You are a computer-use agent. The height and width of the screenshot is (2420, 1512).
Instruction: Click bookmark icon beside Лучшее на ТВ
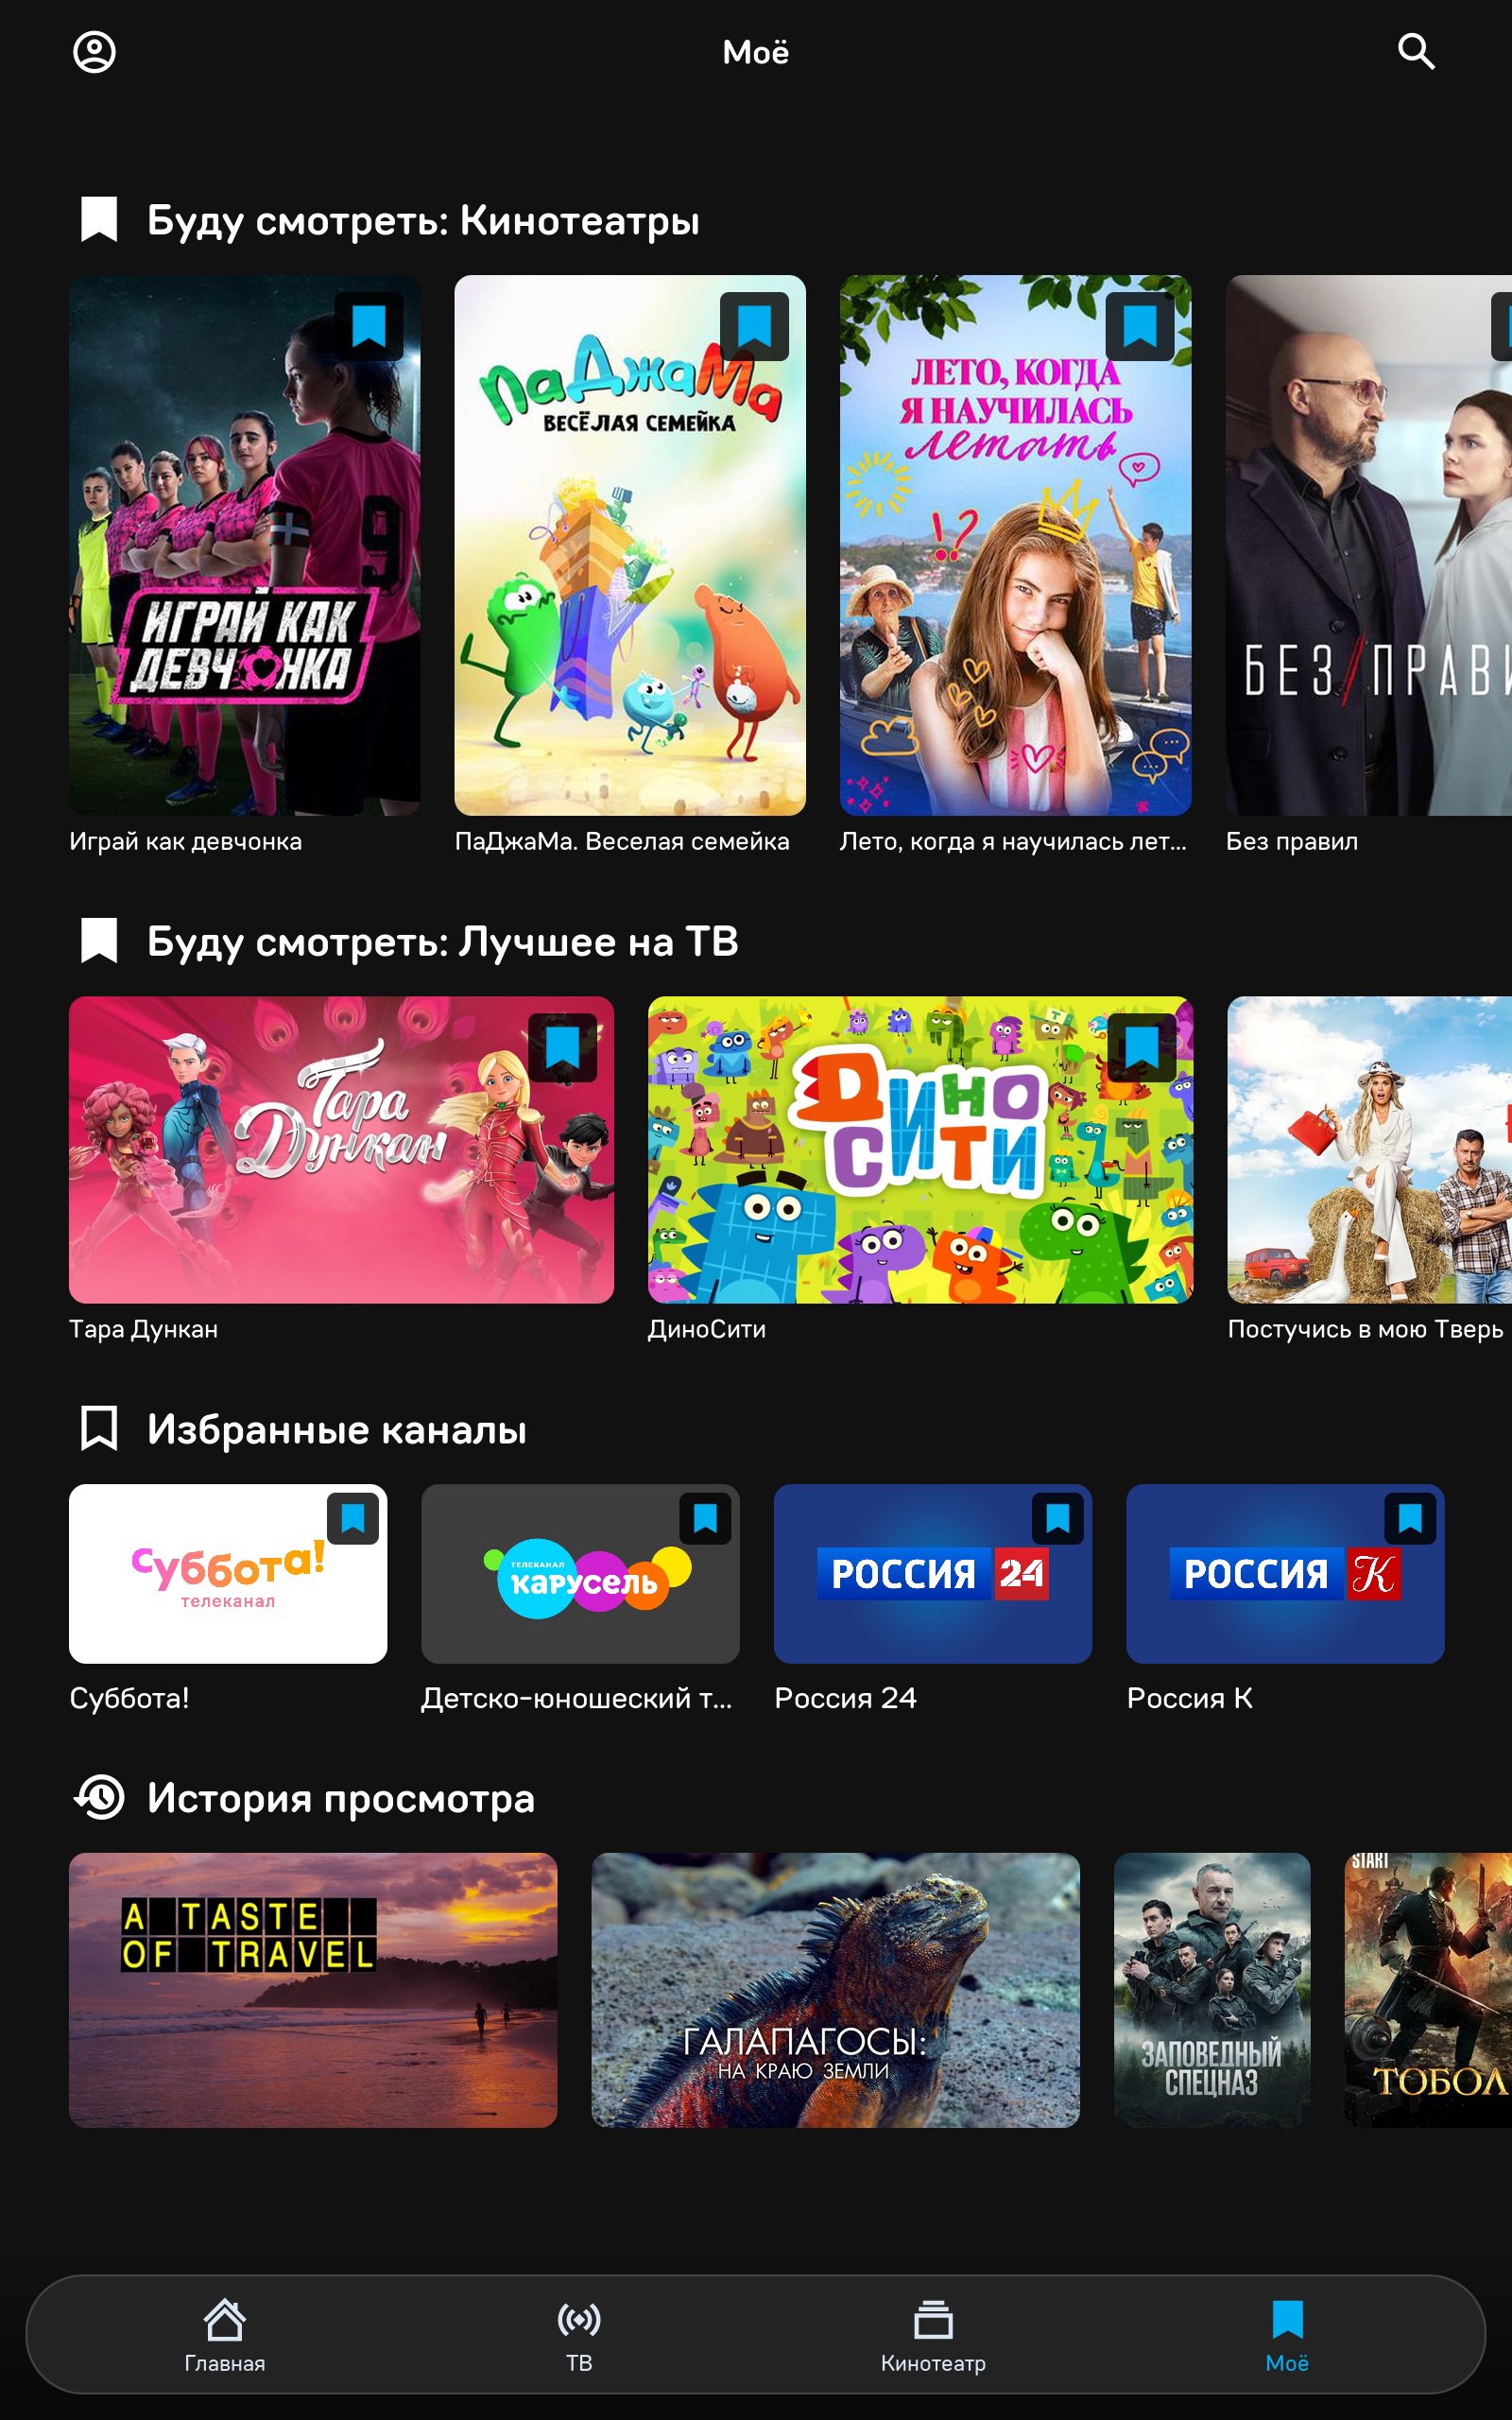[99, 941]
